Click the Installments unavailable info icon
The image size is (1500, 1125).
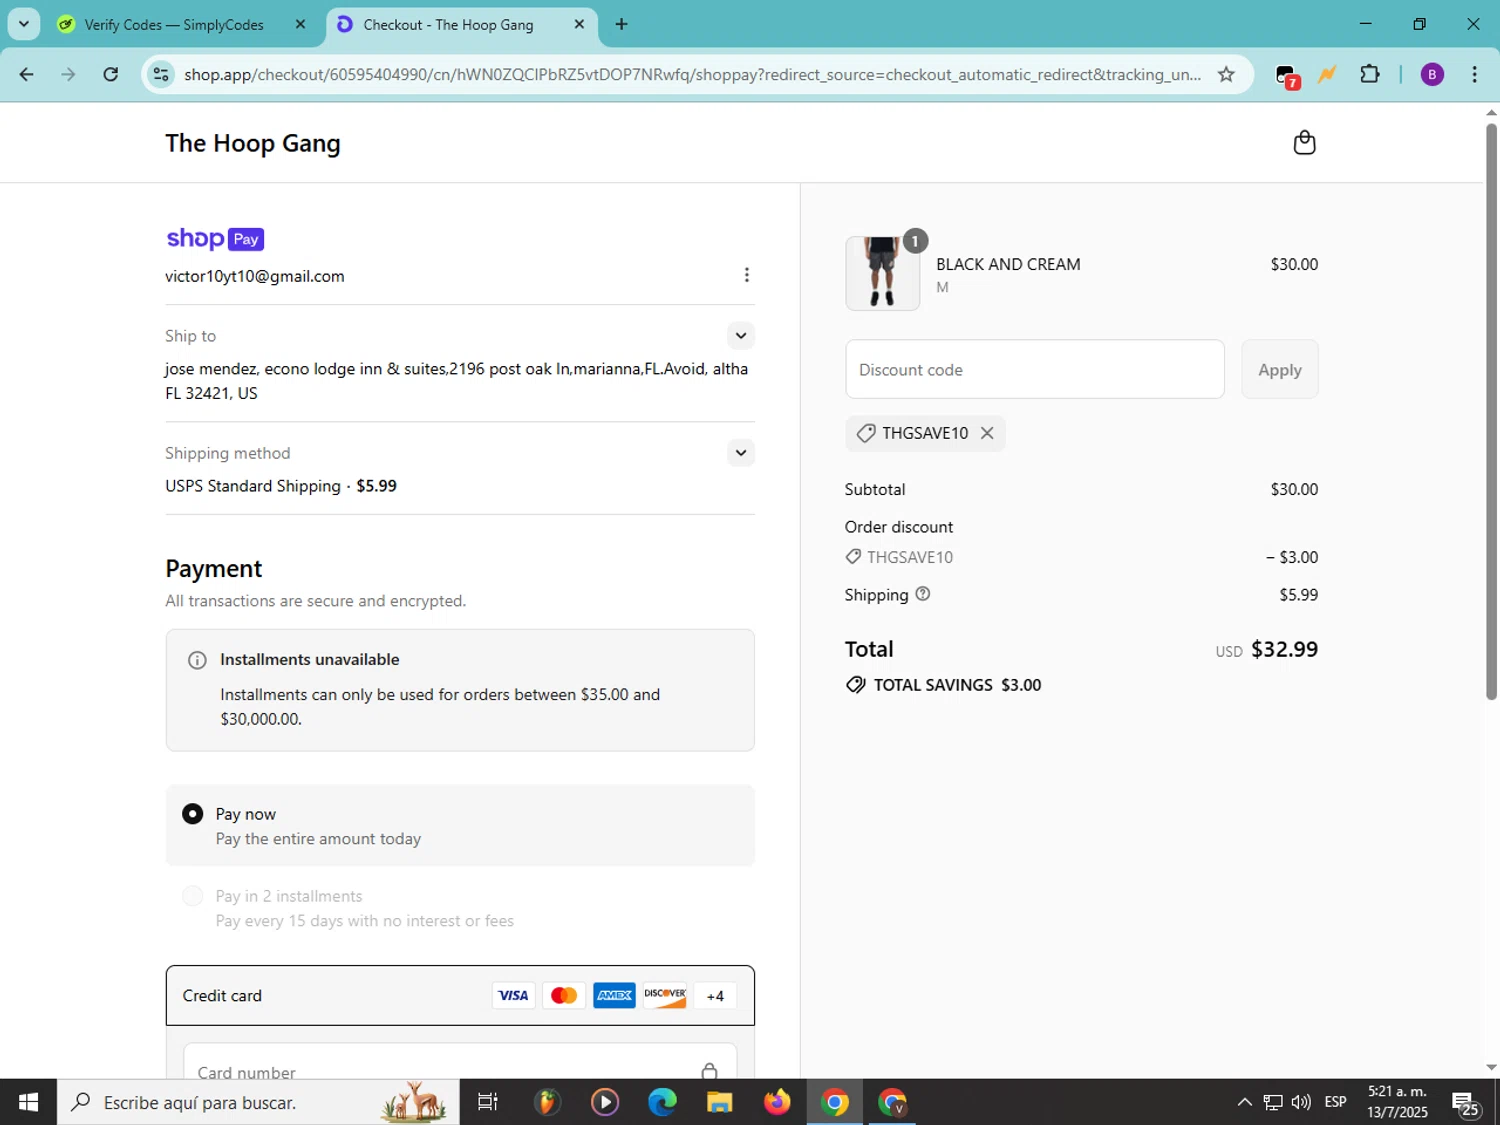tap(197, 660)
